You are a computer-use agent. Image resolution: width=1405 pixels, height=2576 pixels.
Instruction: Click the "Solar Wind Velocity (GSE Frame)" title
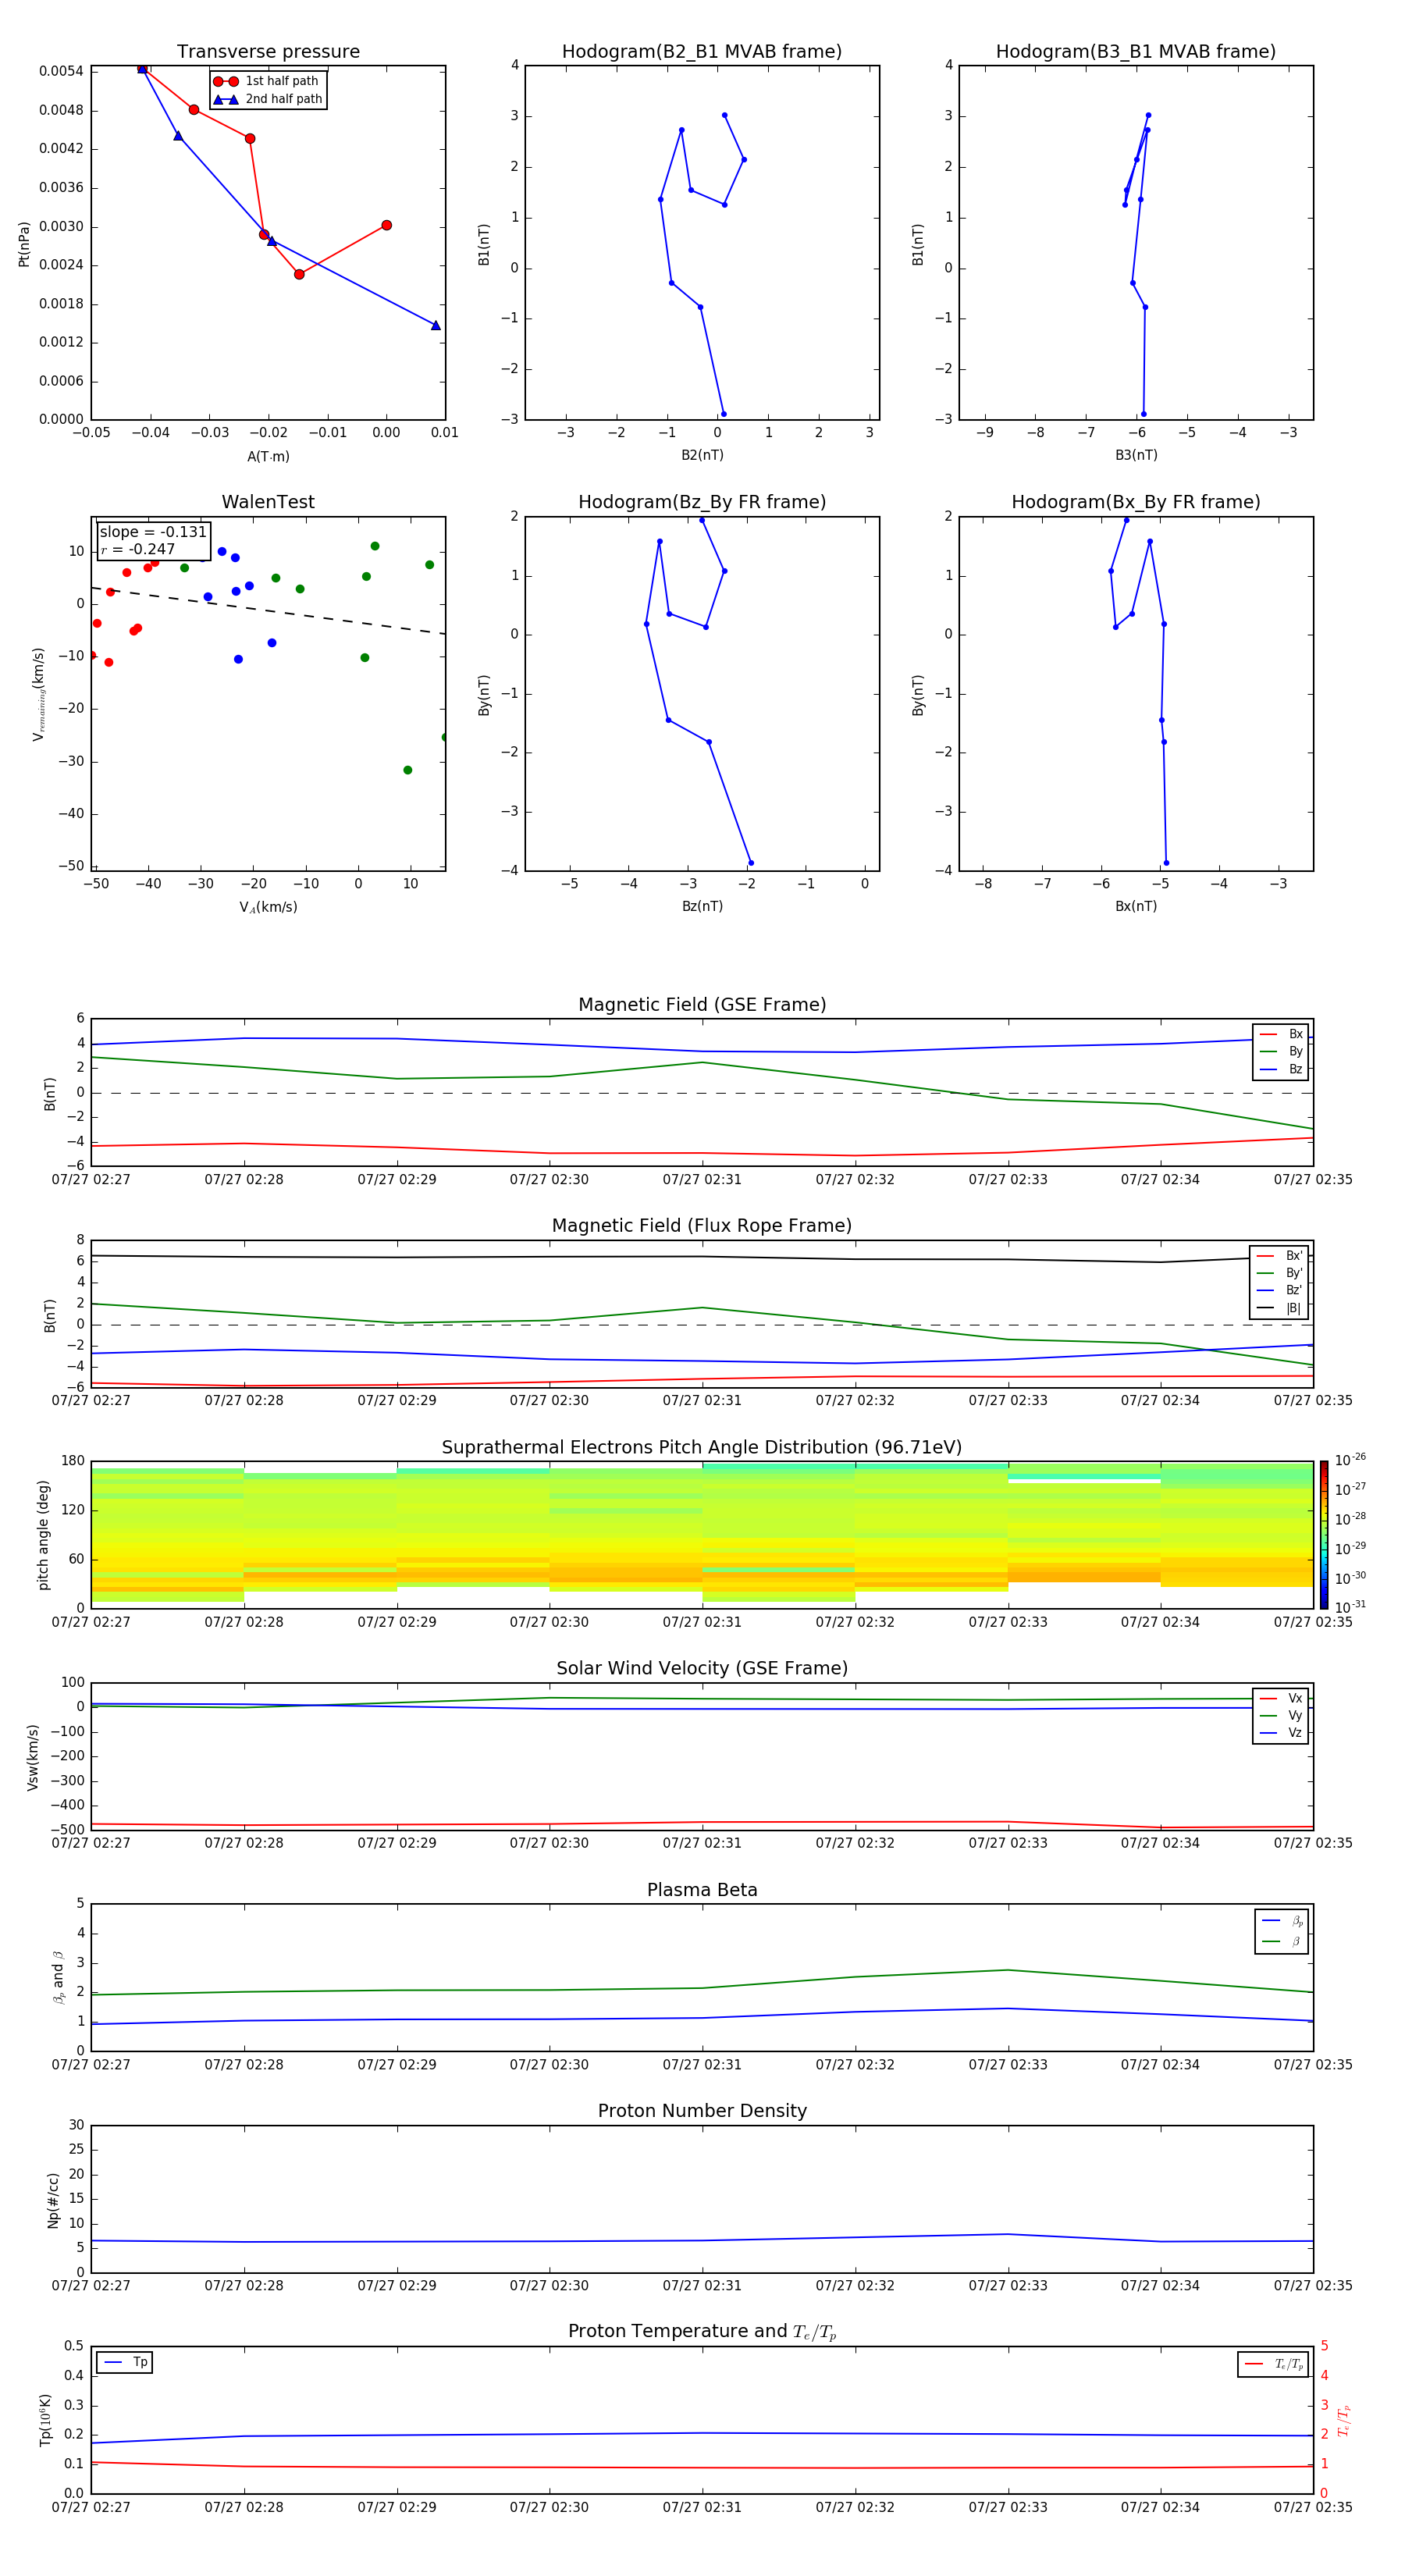pos(702,1668)
